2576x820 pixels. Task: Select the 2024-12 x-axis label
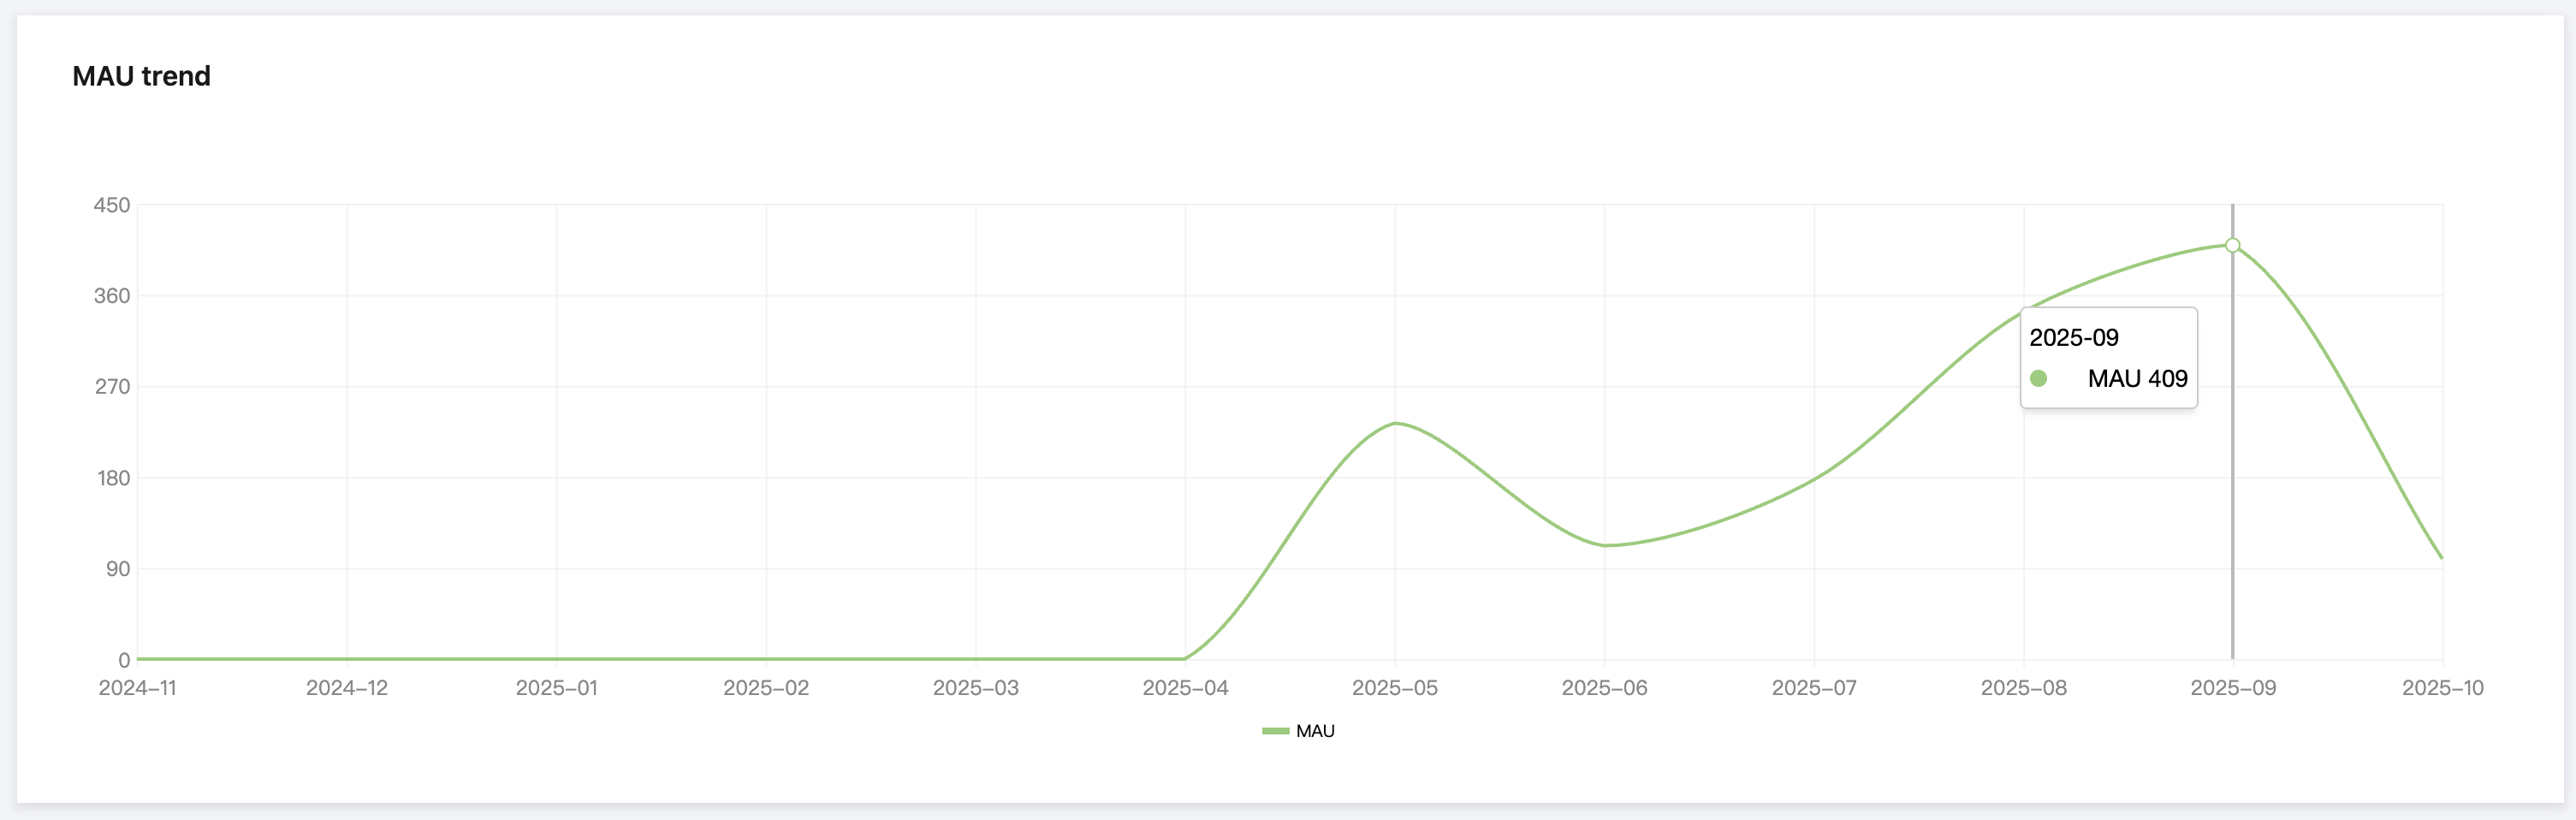click(346, 688)
